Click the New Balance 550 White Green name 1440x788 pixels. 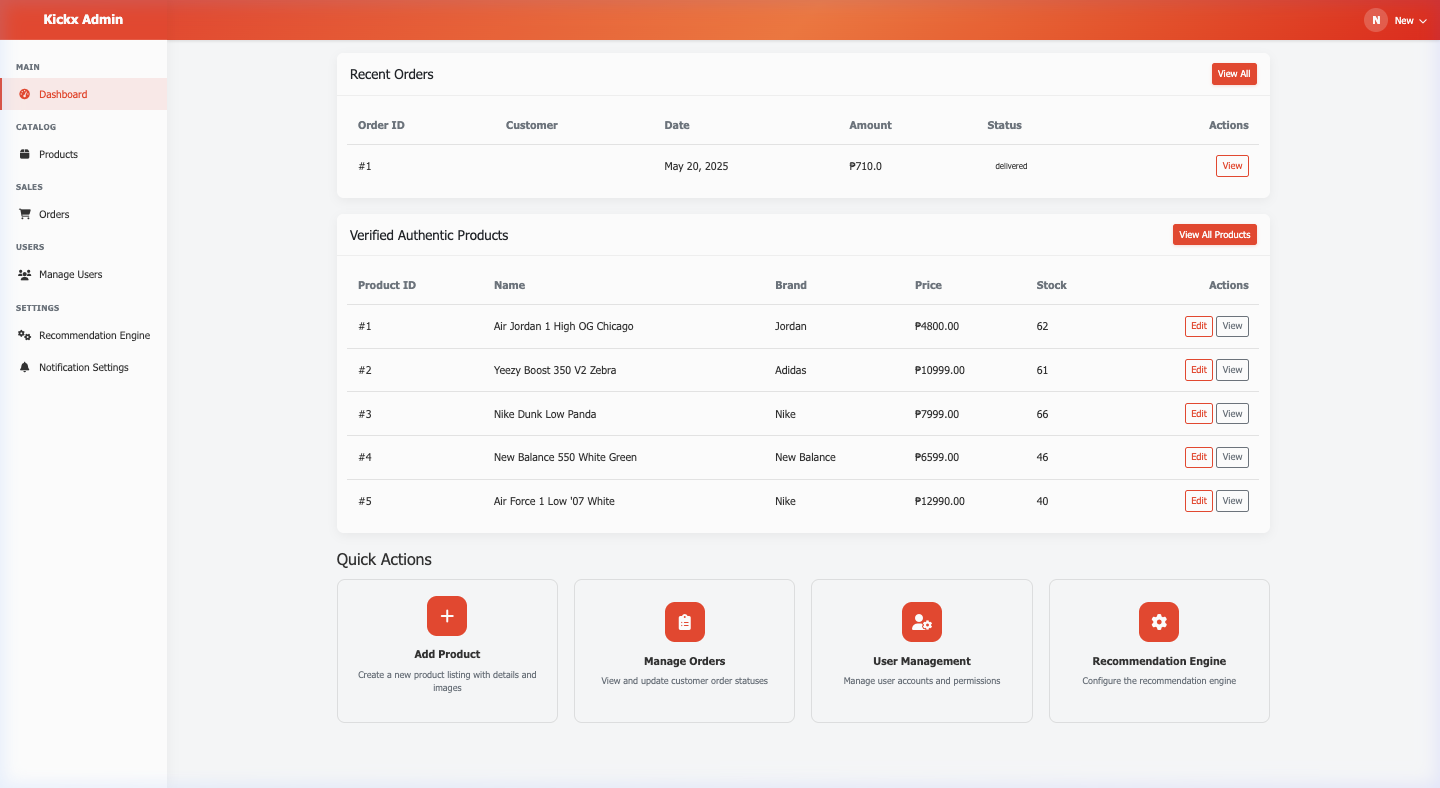(565, 457)
